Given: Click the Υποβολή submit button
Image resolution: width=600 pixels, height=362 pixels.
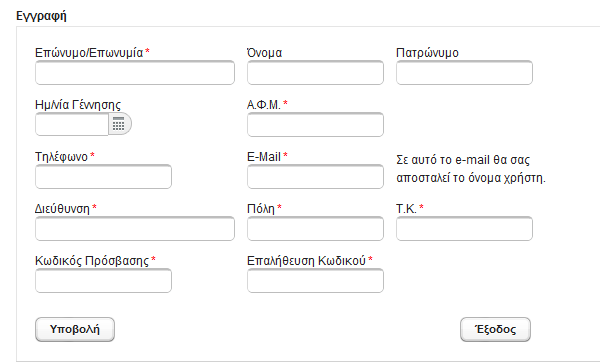Looking at the screenshot, I should tap(75, 329).
